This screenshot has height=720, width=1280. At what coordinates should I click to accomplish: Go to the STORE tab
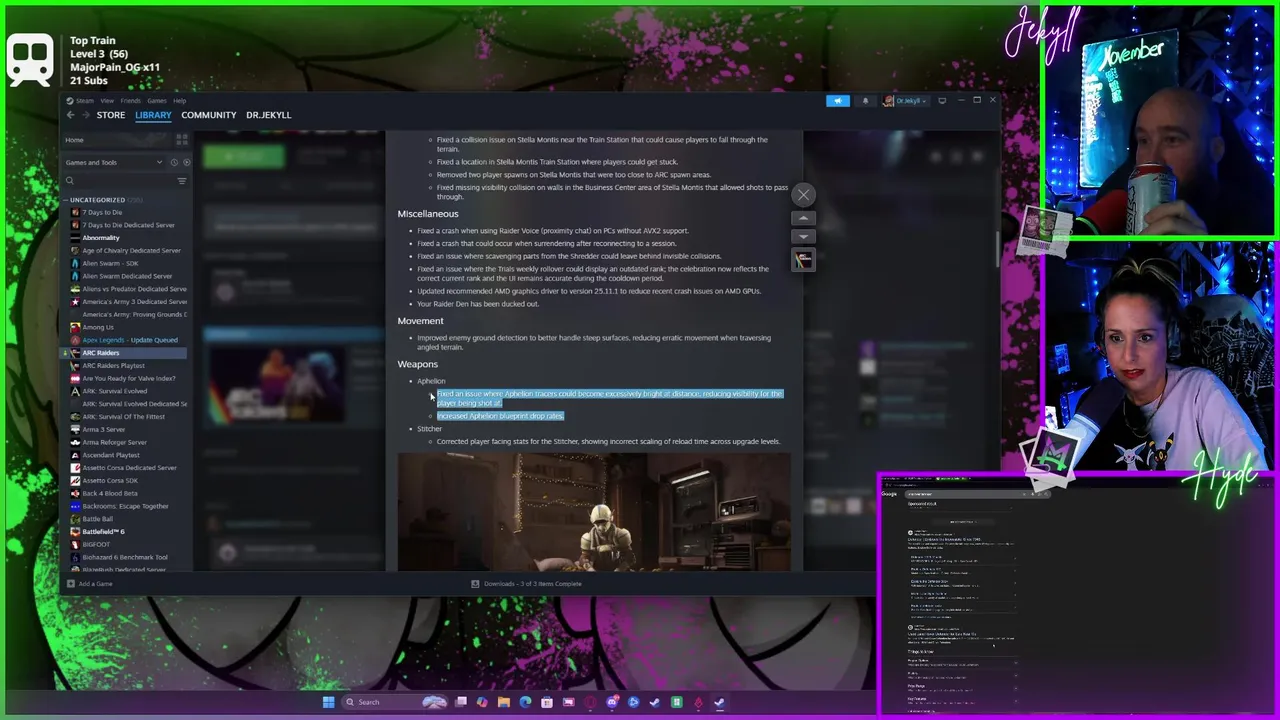point(111,115)
